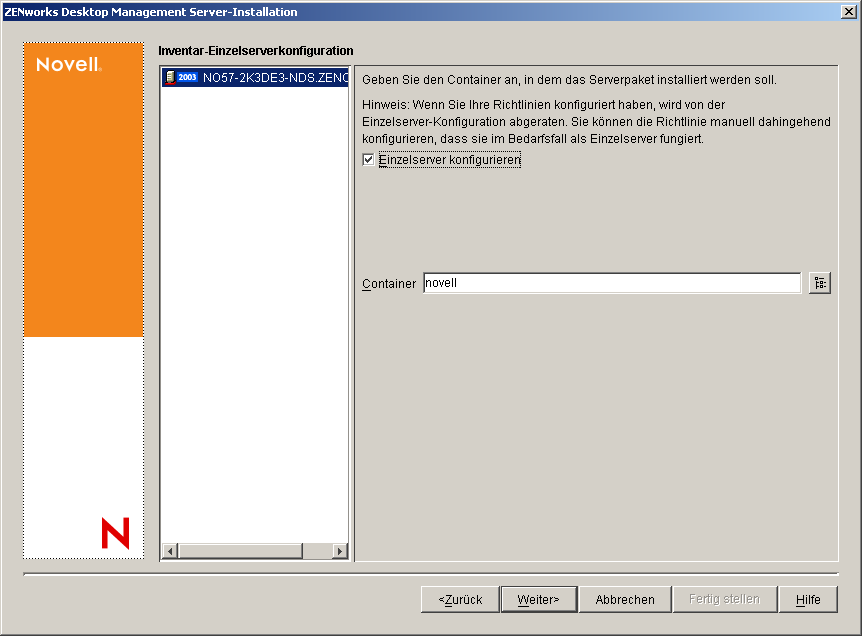The image size is (862, 636).
Task: Click the right arrow of server list scrollbar
Action: [x=340, y=551]
